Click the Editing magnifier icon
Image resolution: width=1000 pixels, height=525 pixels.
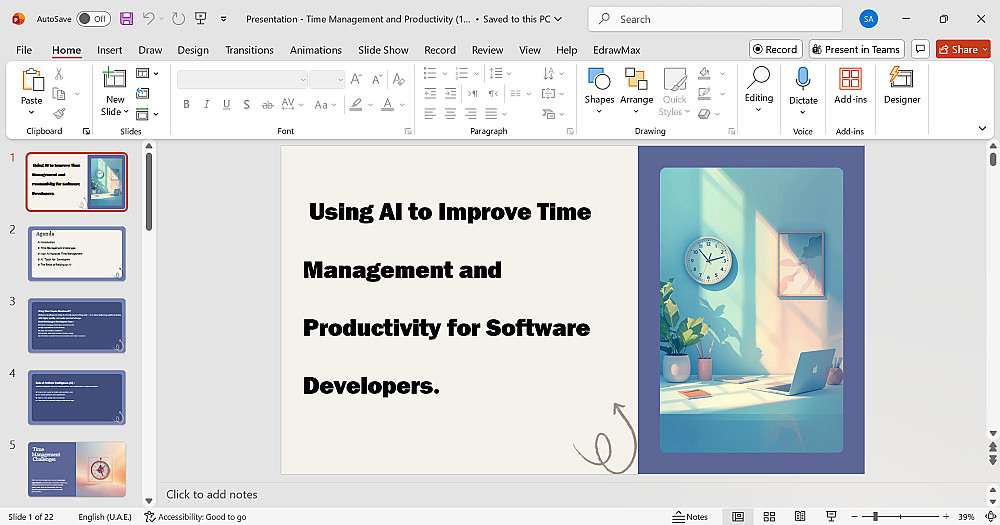click(x=758, y=77)
